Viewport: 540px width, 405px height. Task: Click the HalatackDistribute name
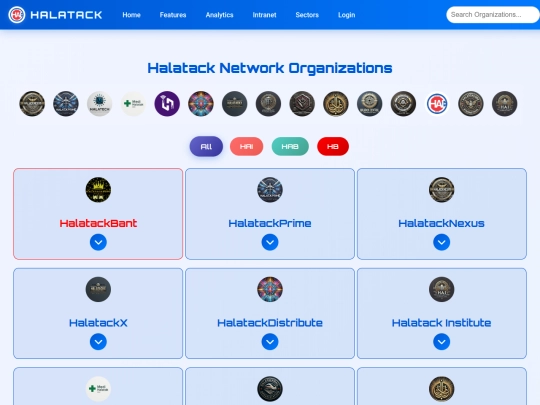coord(270,323)
